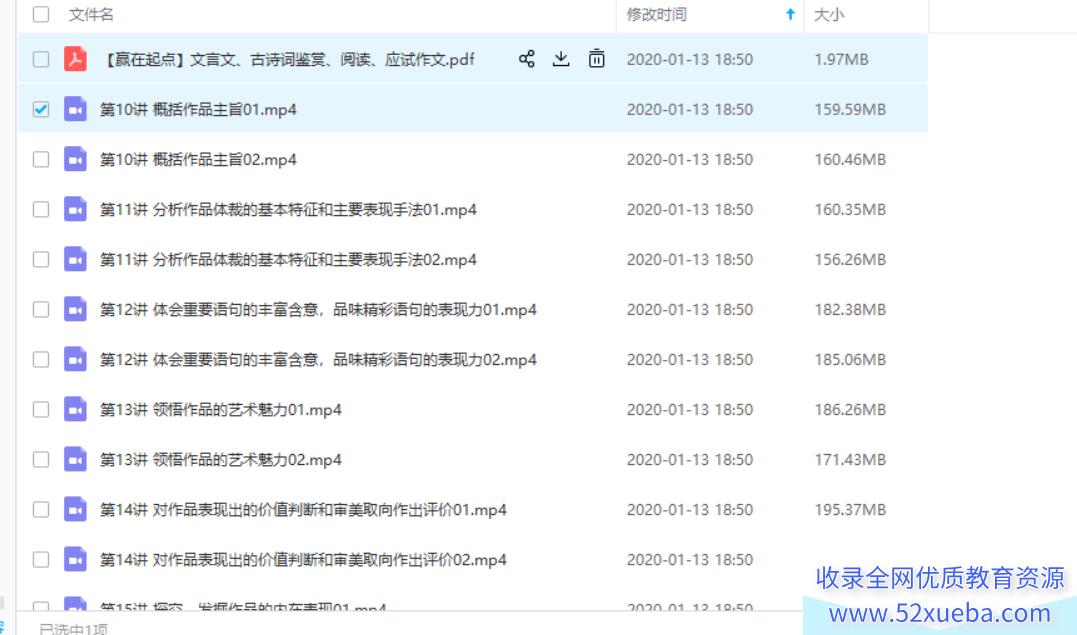Image resolution: width=1077 pixels, height=635 pixels.
Task: Click size value 156.26MB
Action: click(850, 260)
